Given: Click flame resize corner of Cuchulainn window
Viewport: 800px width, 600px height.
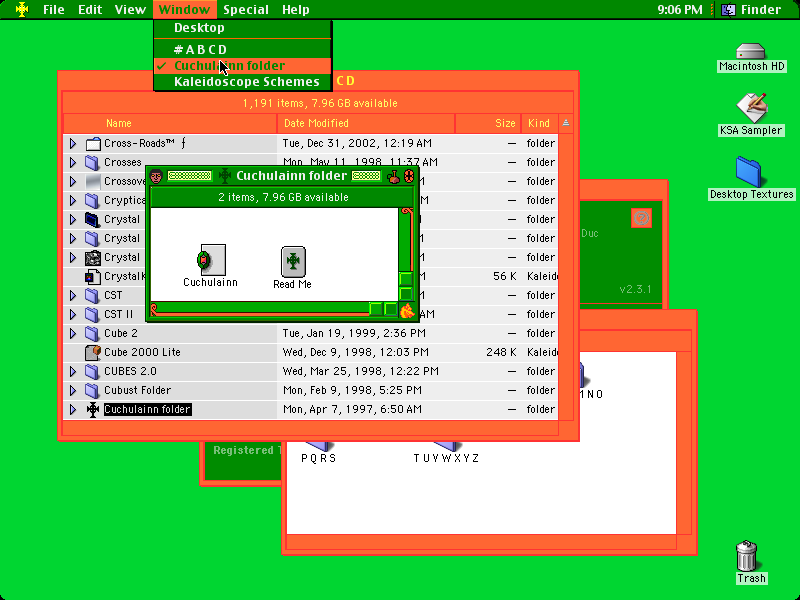Looking at the screenshot, I should (407, 310).
